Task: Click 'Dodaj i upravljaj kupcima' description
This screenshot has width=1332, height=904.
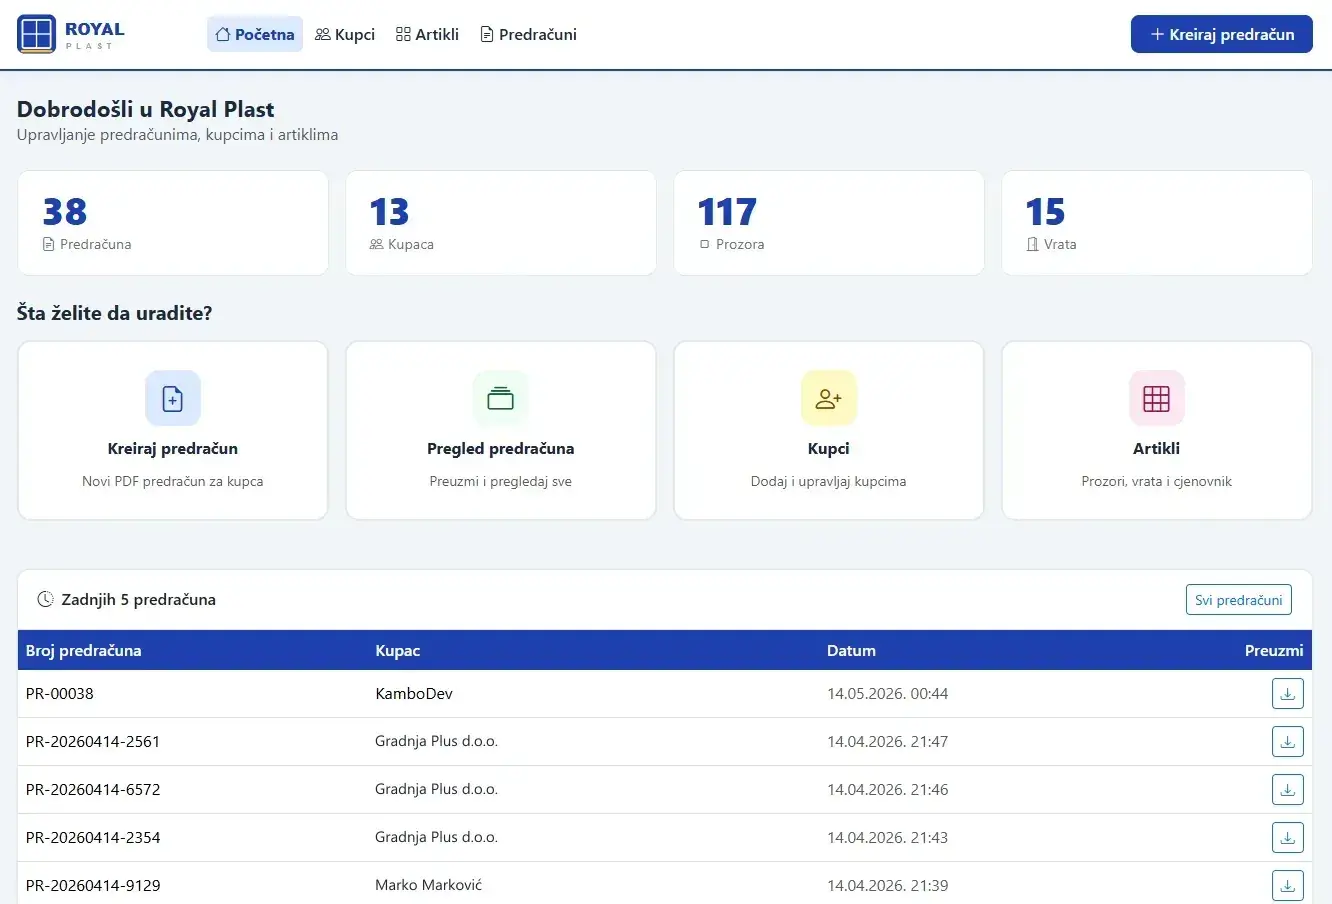Action: 829,481
